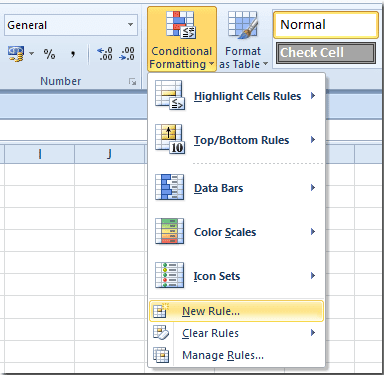Click the Data Bars icon
The height and width of the screenshot is (375, 384).
click(x=169, y=187)
